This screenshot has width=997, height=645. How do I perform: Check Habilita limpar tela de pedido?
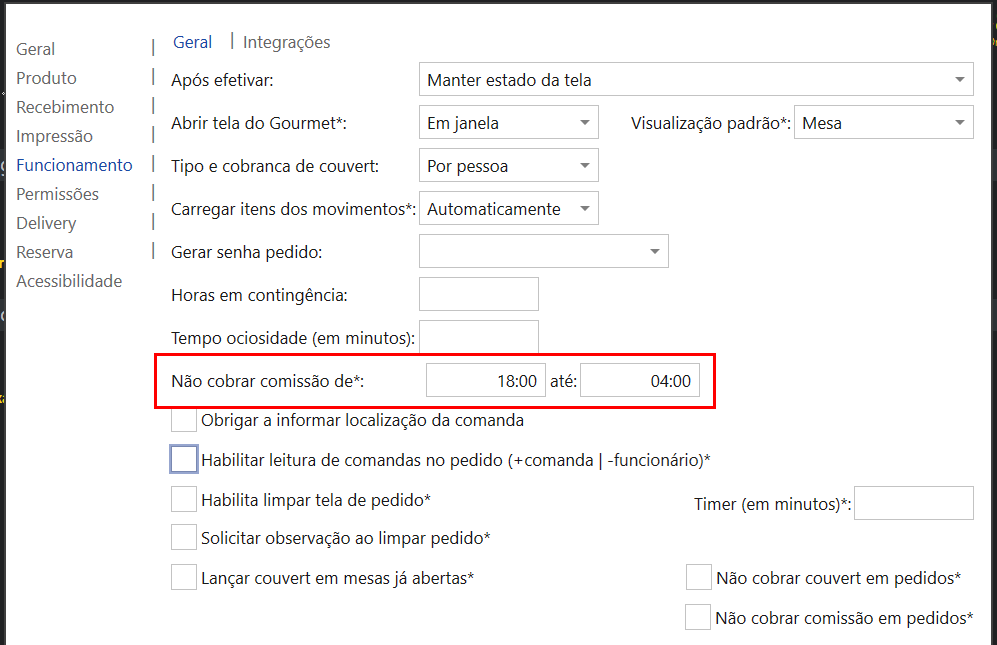click(x=184, y=498)
